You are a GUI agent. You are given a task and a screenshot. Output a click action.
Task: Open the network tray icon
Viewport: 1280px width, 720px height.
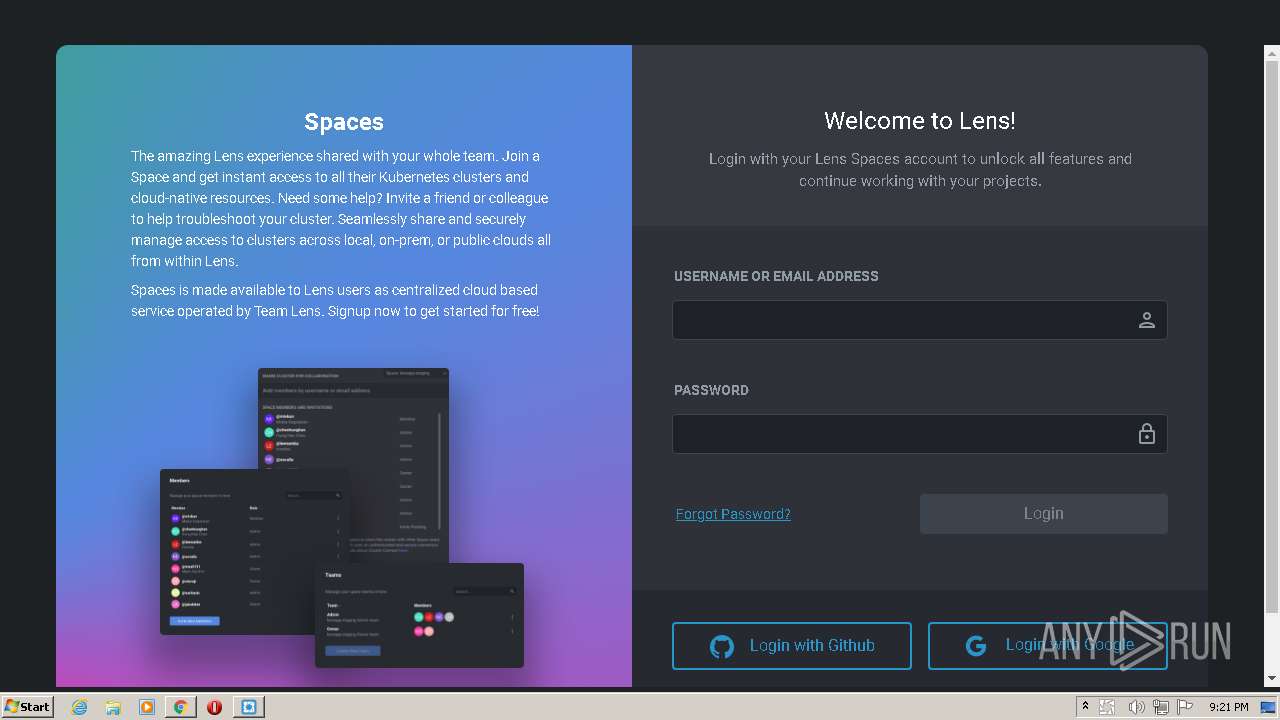click(x=1161, y=707)
